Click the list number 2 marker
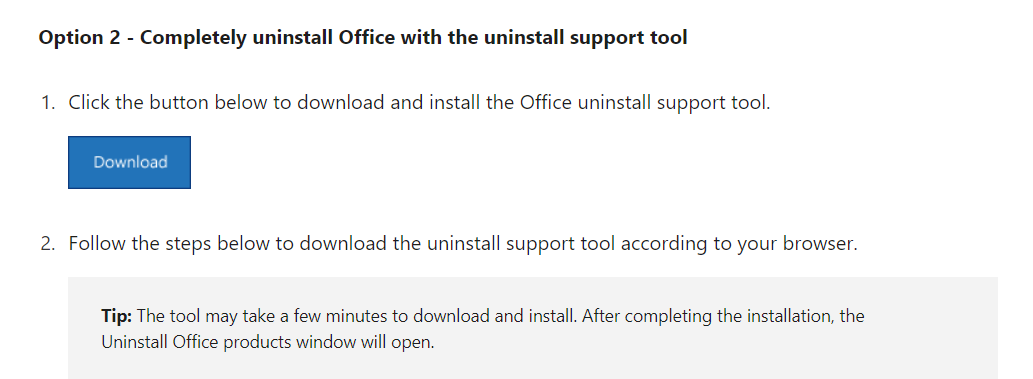The image size is (1033, 379). point(47,244)
